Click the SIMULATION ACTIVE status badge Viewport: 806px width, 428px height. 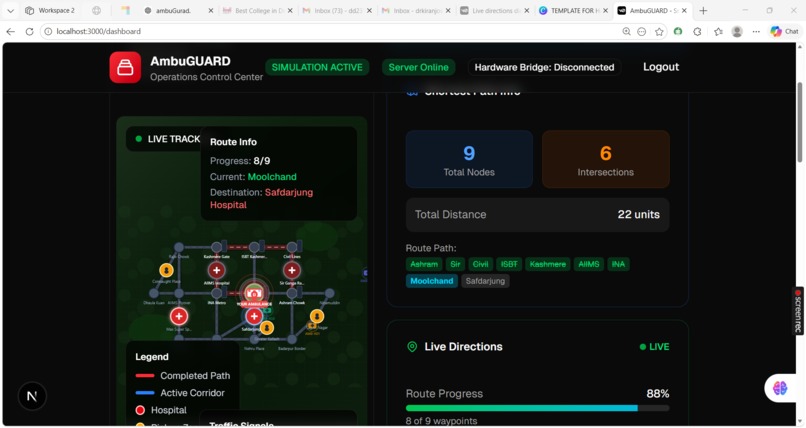[317, 67]
